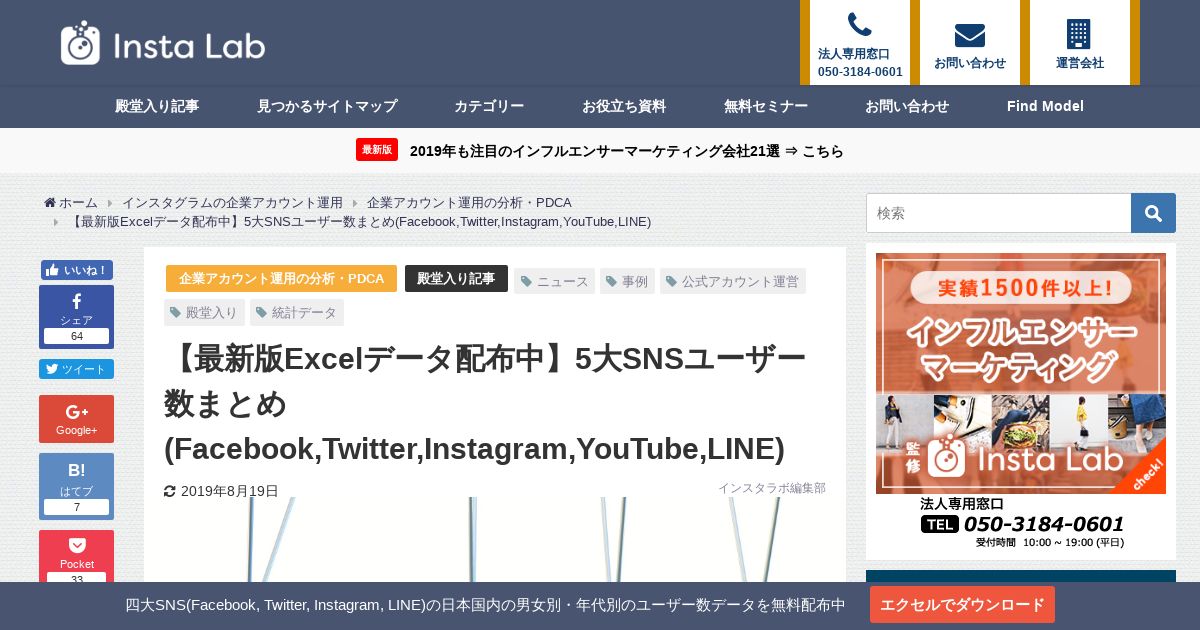Click the article date 2019年8月19日

click(x=229, y=491)
